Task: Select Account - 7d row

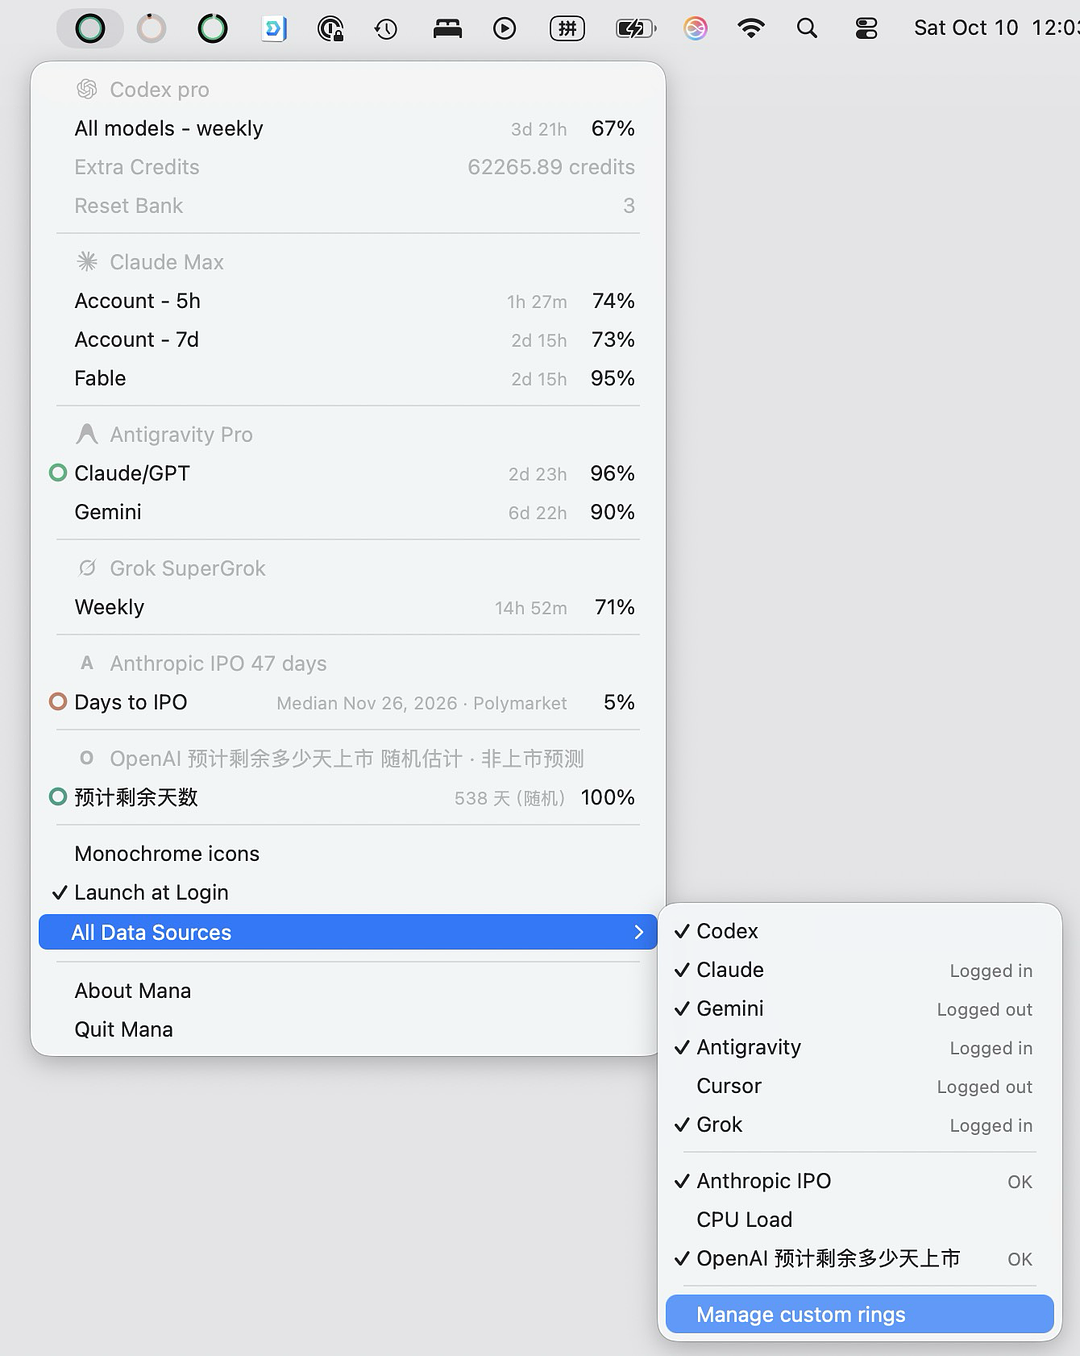Action: click(x=347, y=340)
